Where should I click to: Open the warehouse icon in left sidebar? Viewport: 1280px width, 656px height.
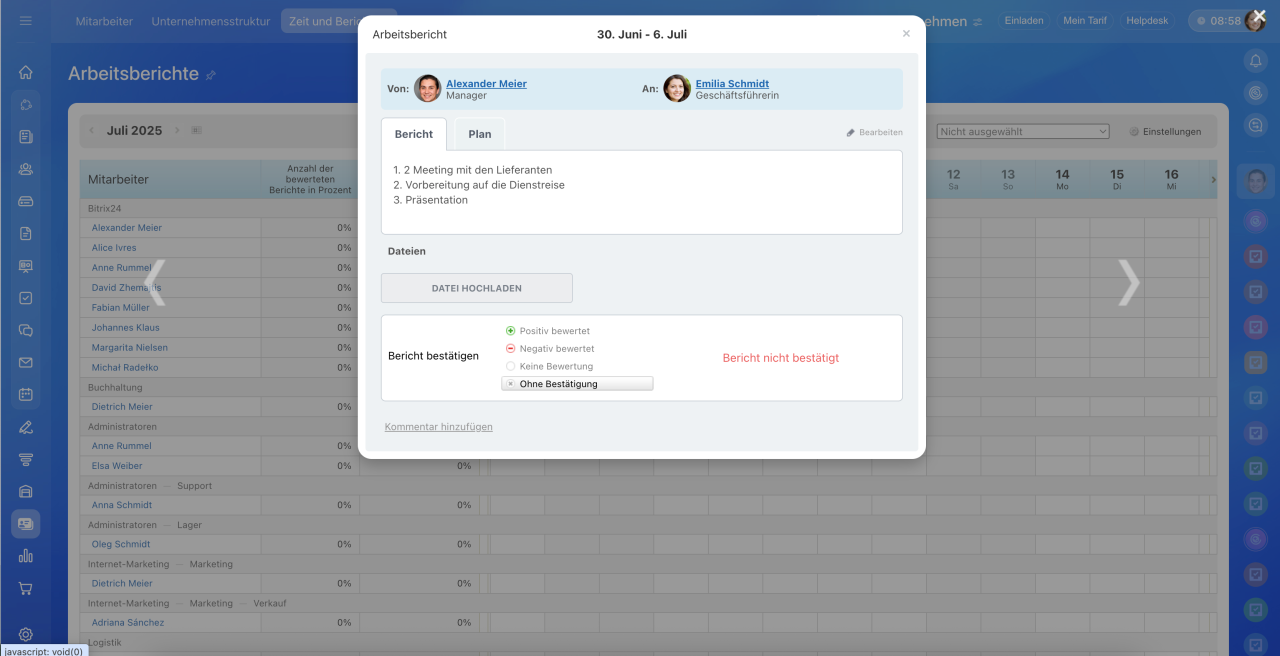pyautogui.click(x=26, y=491)
